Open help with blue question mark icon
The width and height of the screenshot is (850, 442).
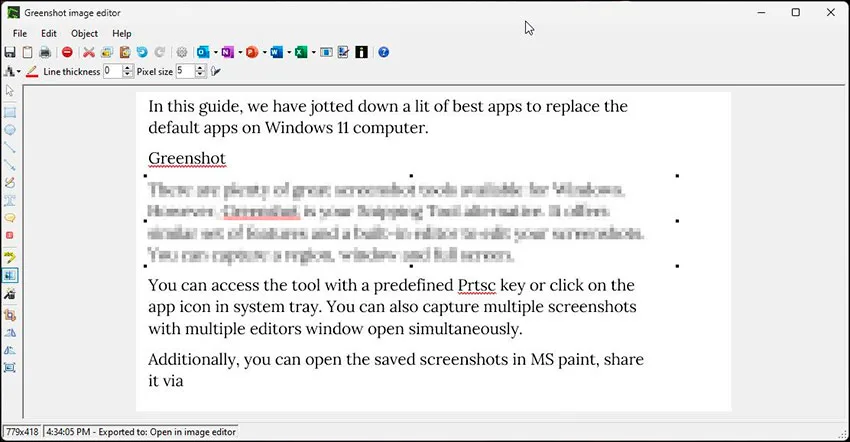[384, 52]
